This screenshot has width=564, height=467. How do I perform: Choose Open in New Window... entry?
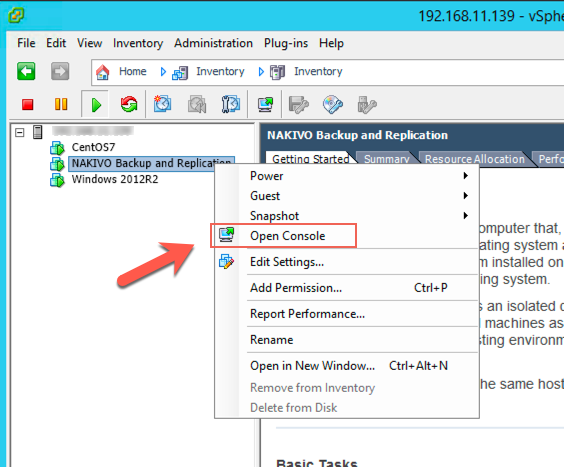(347, 366)
